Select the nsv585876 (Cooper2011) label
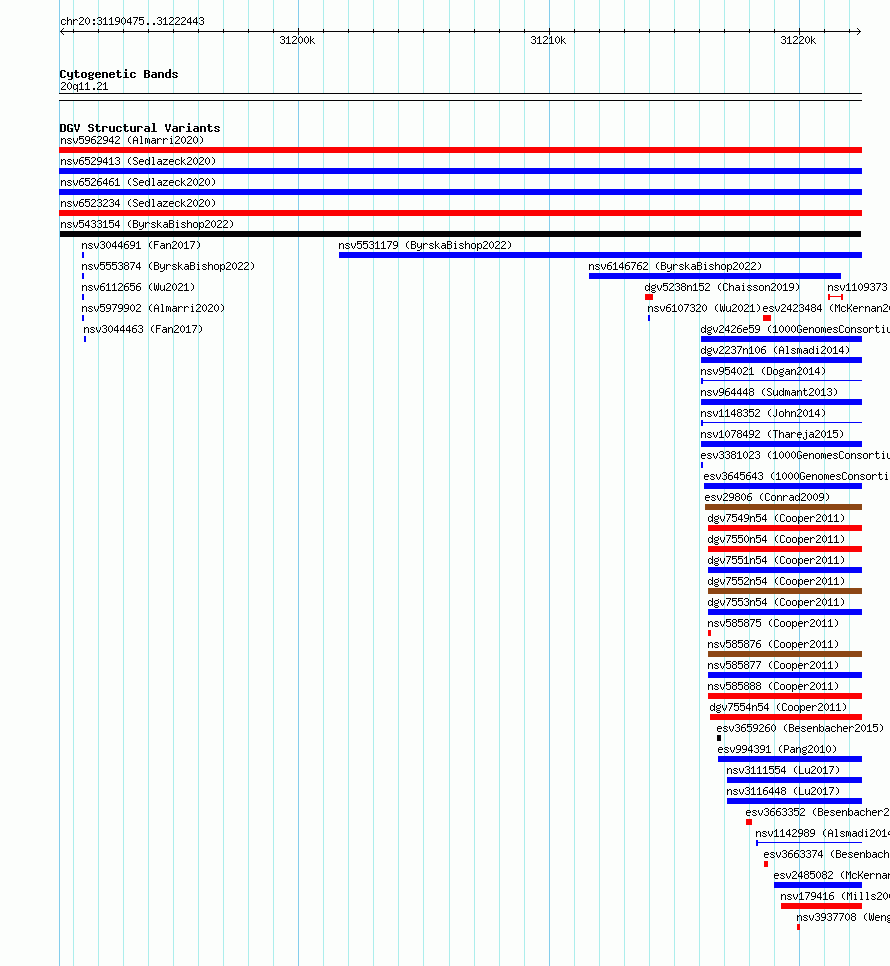Image resolution: width=890 pixels, height=966 pixels. pyautogui.click(x=774, y=643)
